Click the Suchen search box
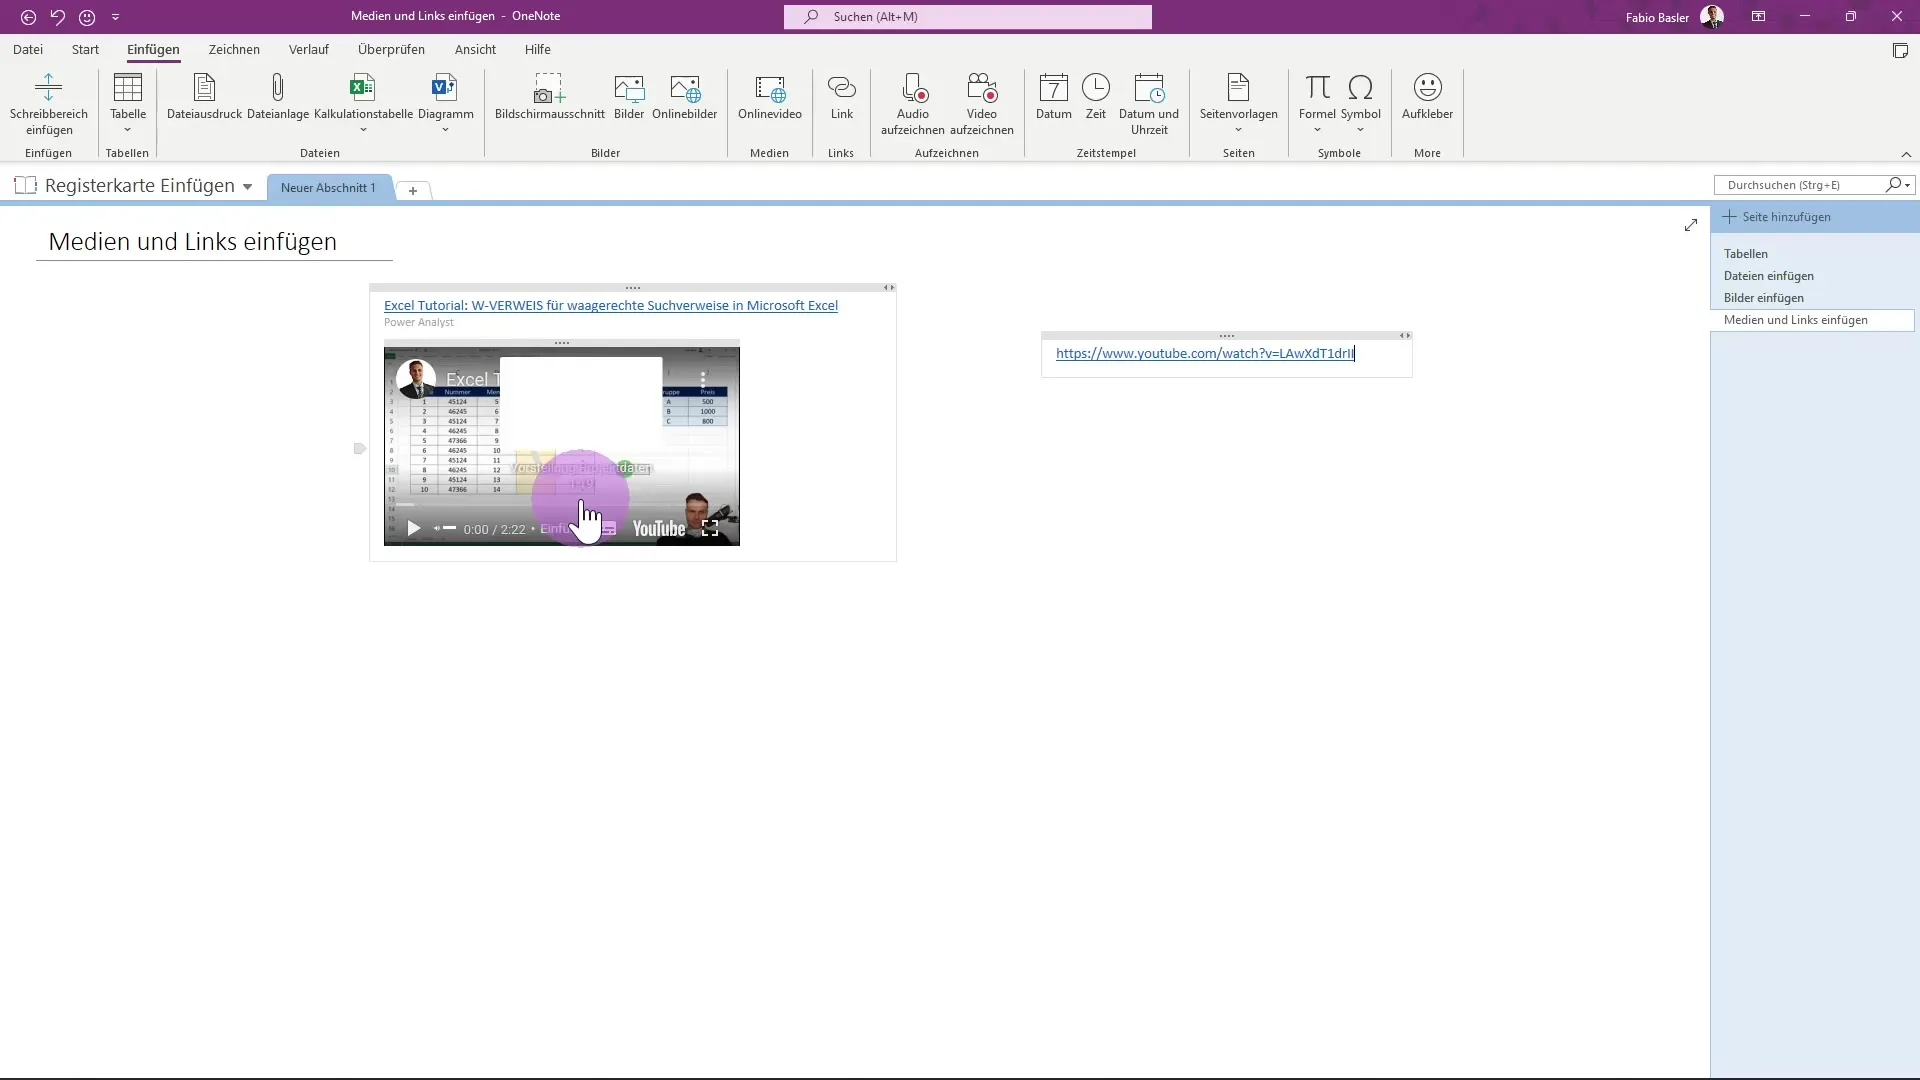The width and height of the screenshot is (1920, 1080). [x=967, y=17]
